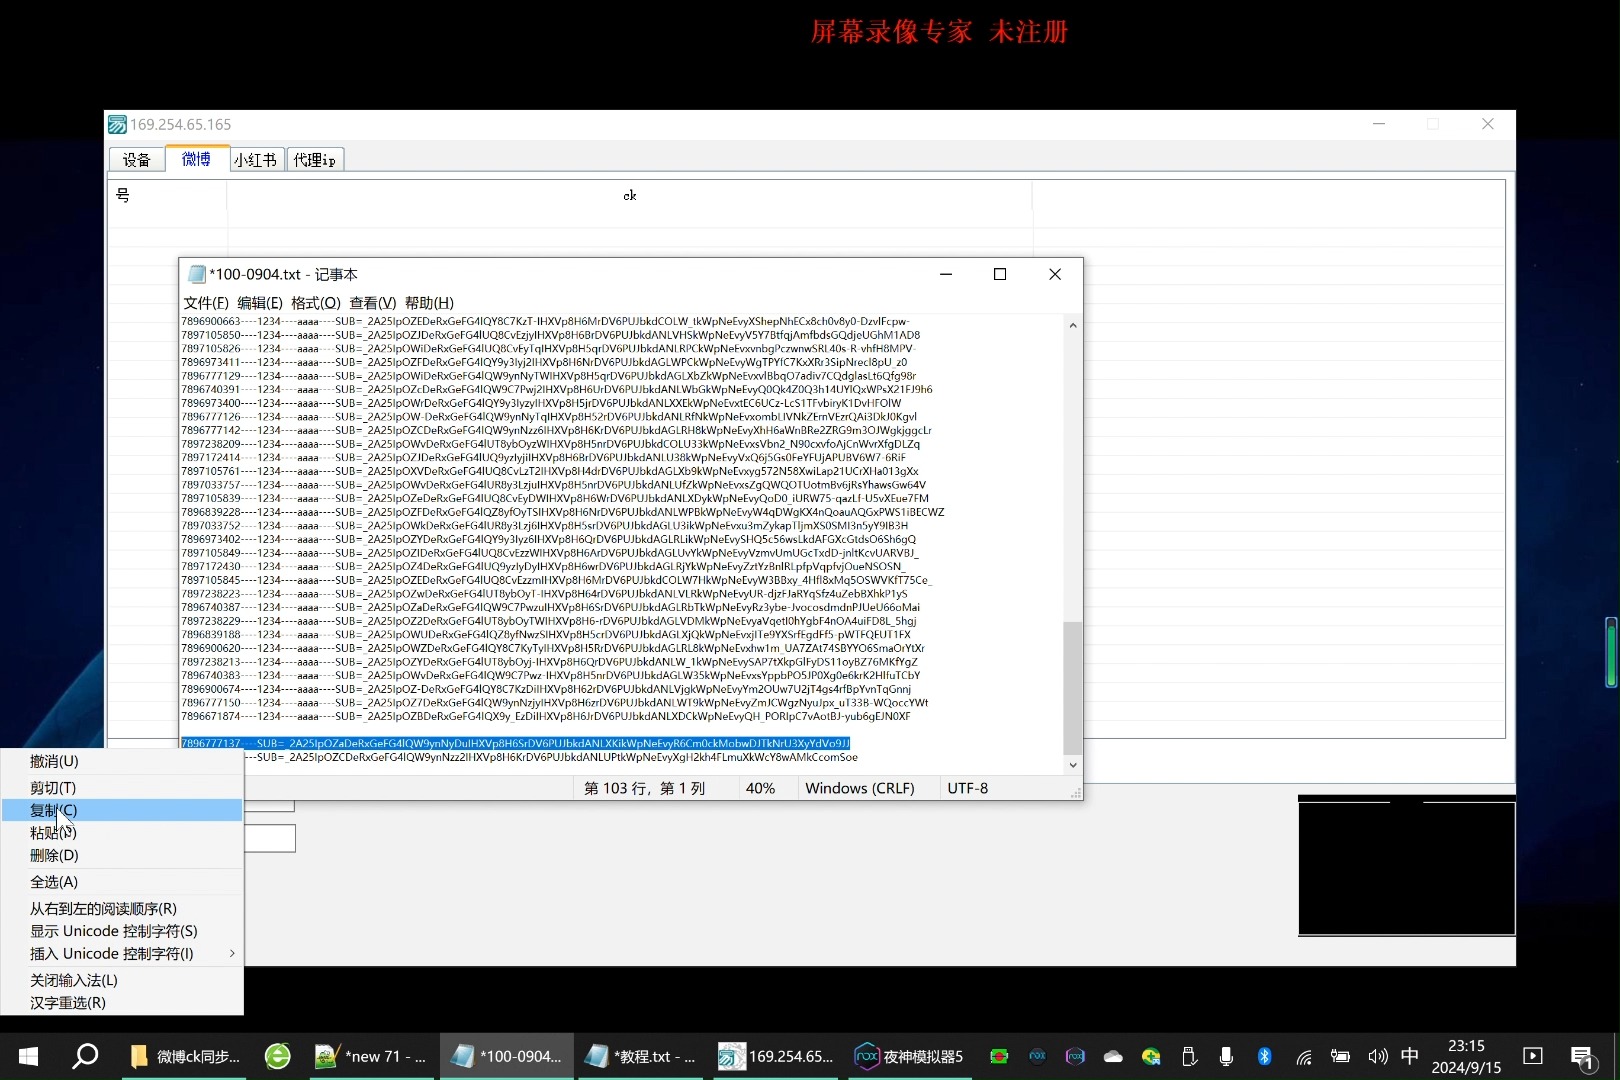The image size is (1620, 1080).
Task: Open Notepad 帮助(H) menu
Action: pyautogui.click(x=429, y=303)
